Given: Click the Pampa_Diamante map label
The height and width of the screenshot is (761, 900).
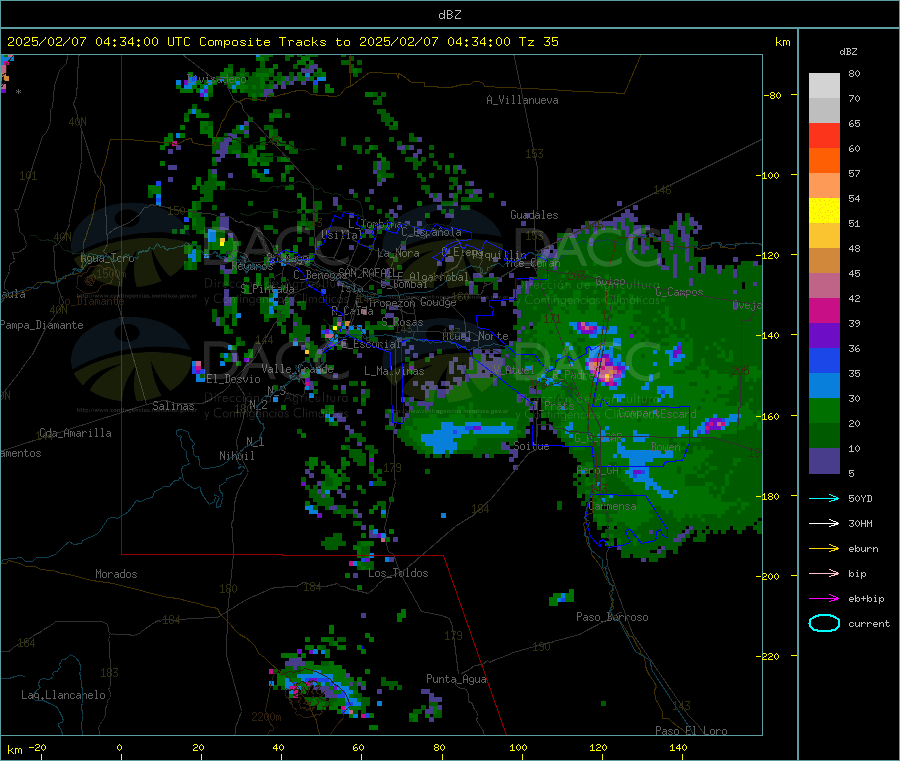Looking at the screenshot, I should 41,325.
